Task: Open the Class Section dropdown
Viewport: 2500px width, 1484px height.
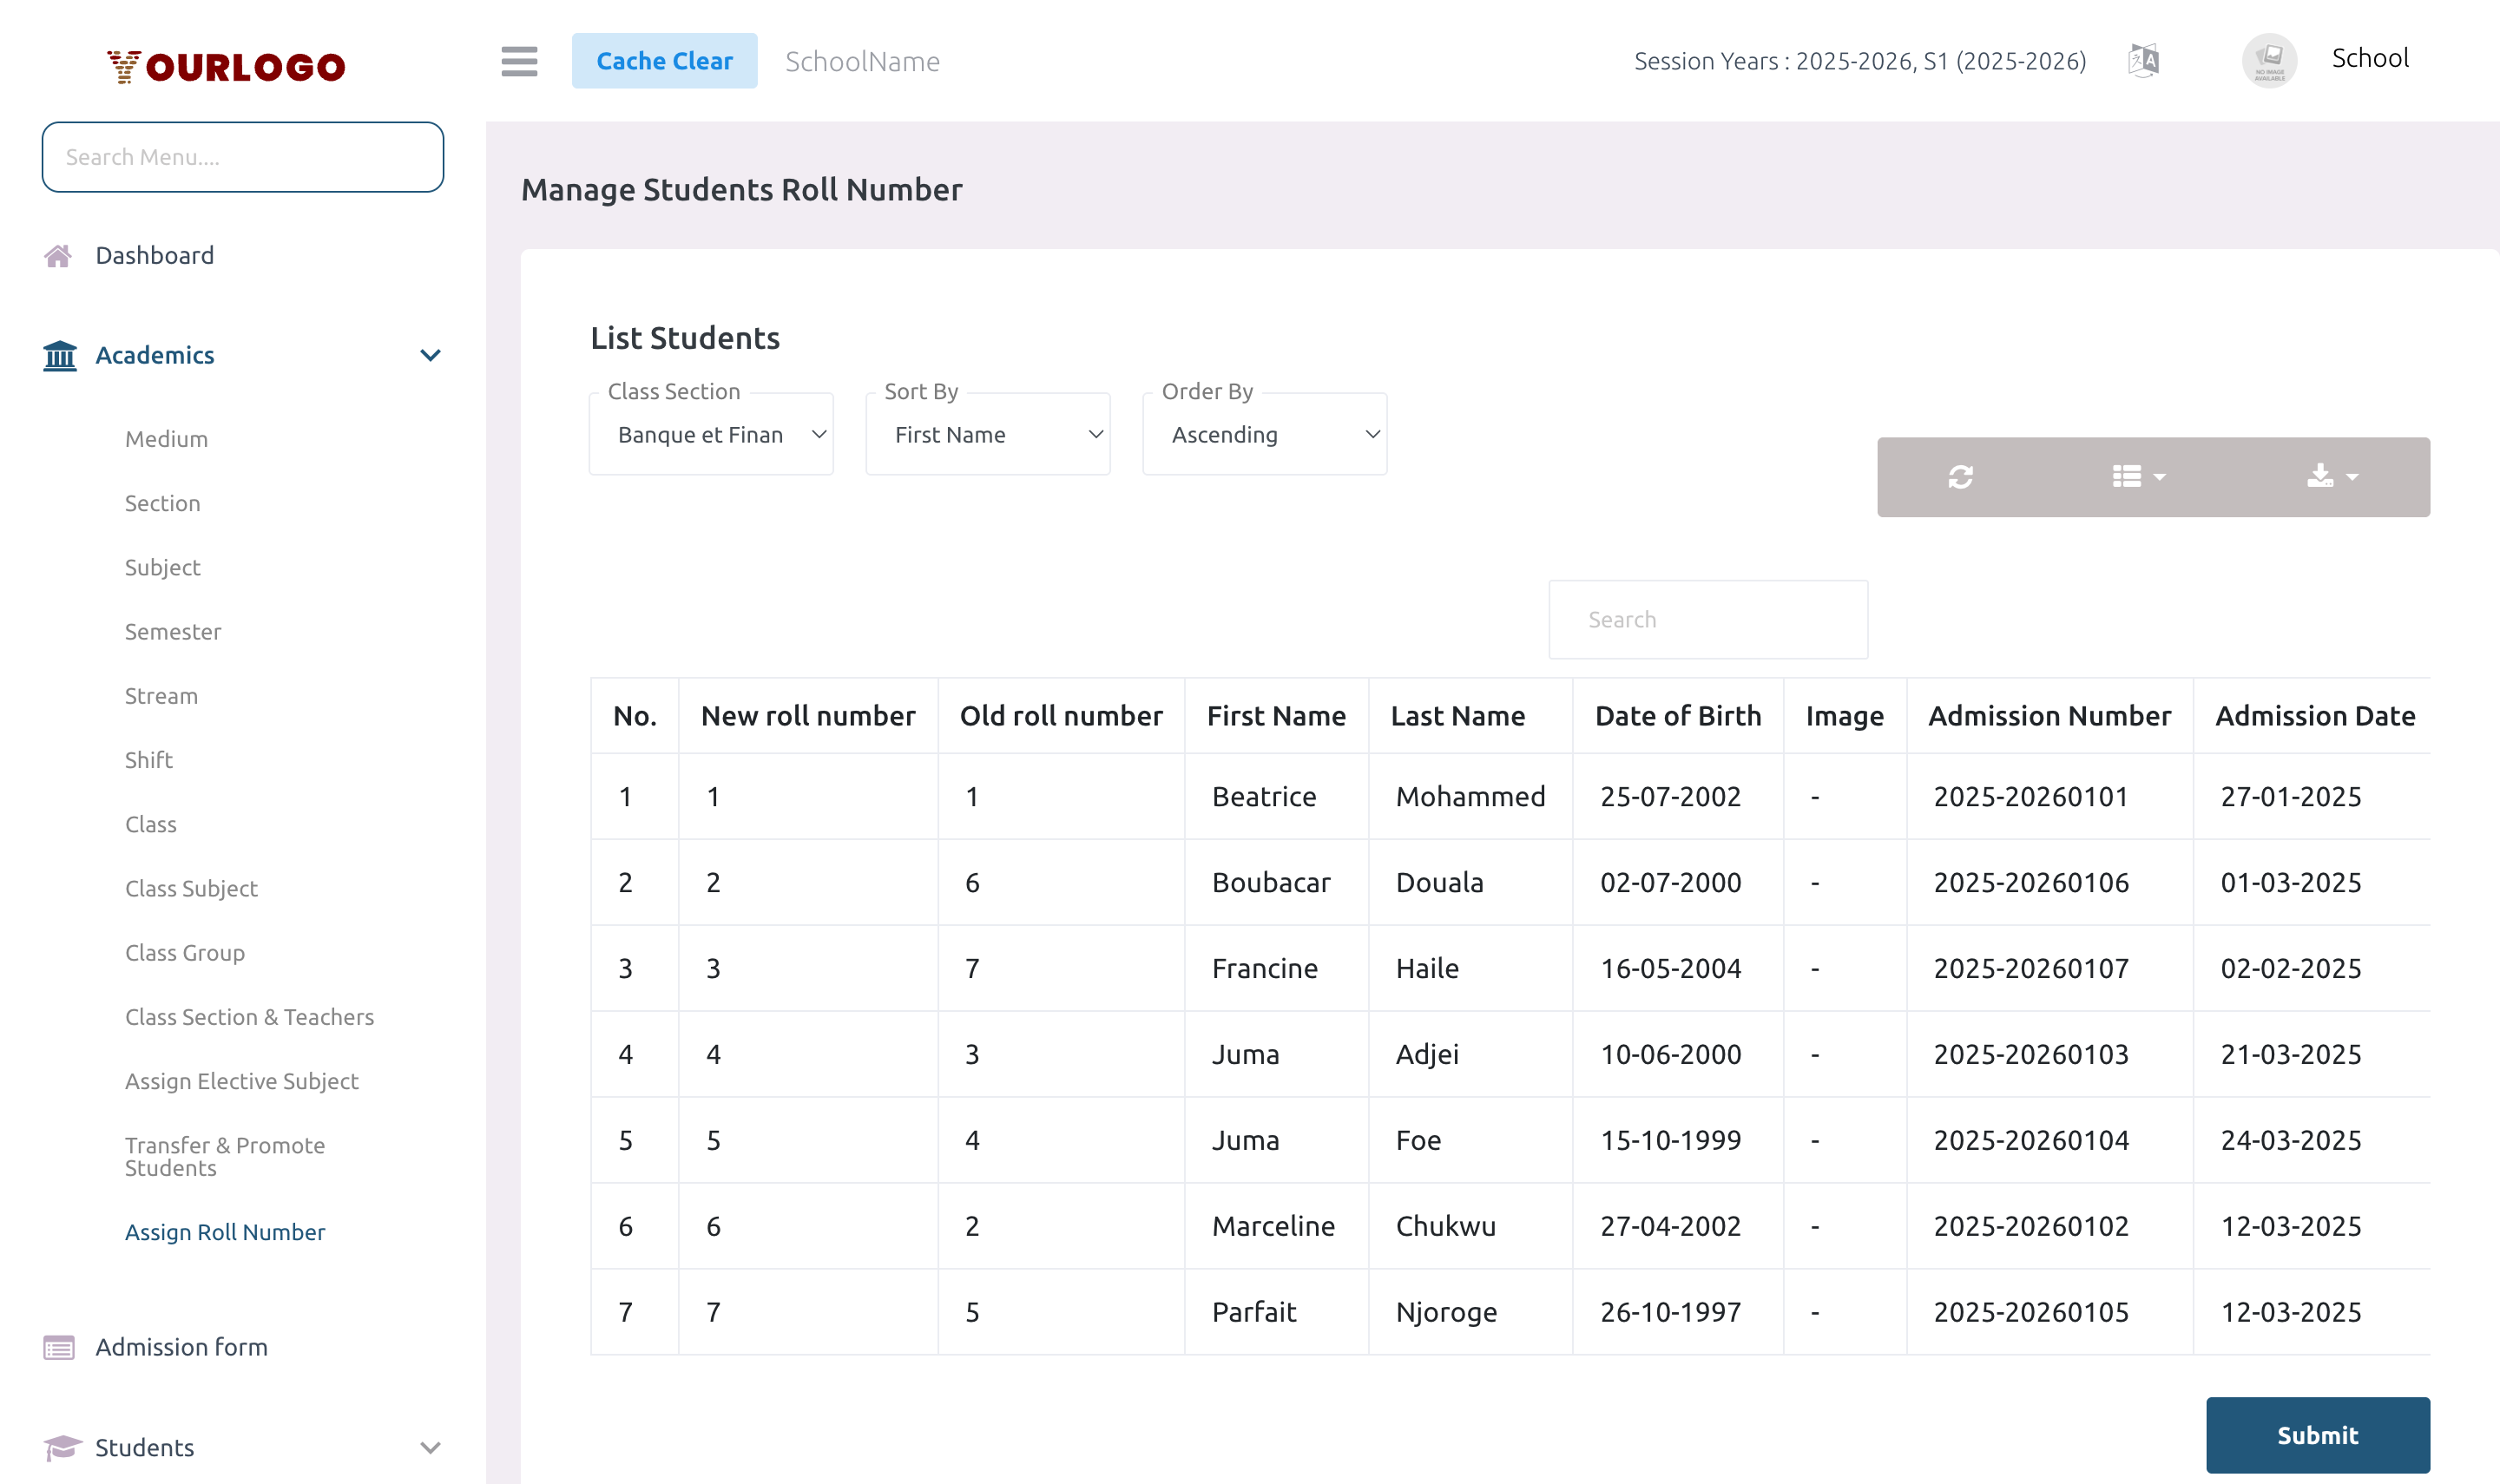Action: tap(711, 434)
